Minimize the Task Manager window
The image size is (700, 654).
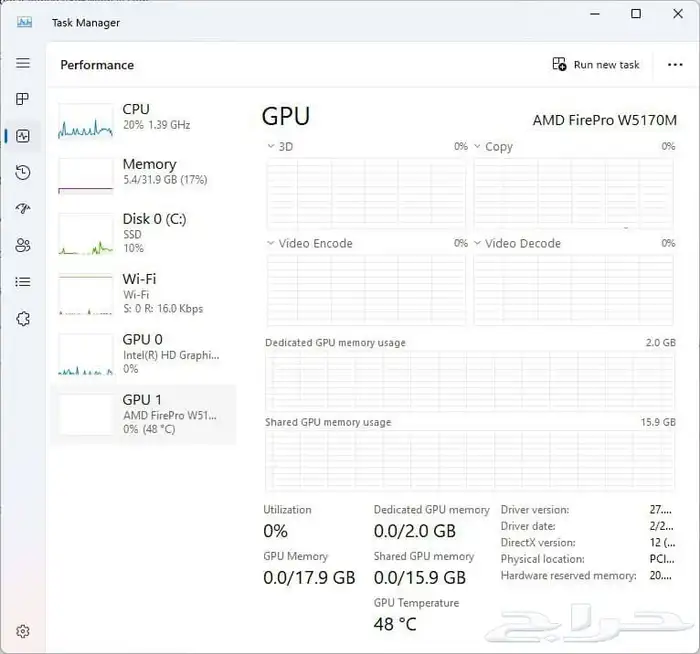595,14
